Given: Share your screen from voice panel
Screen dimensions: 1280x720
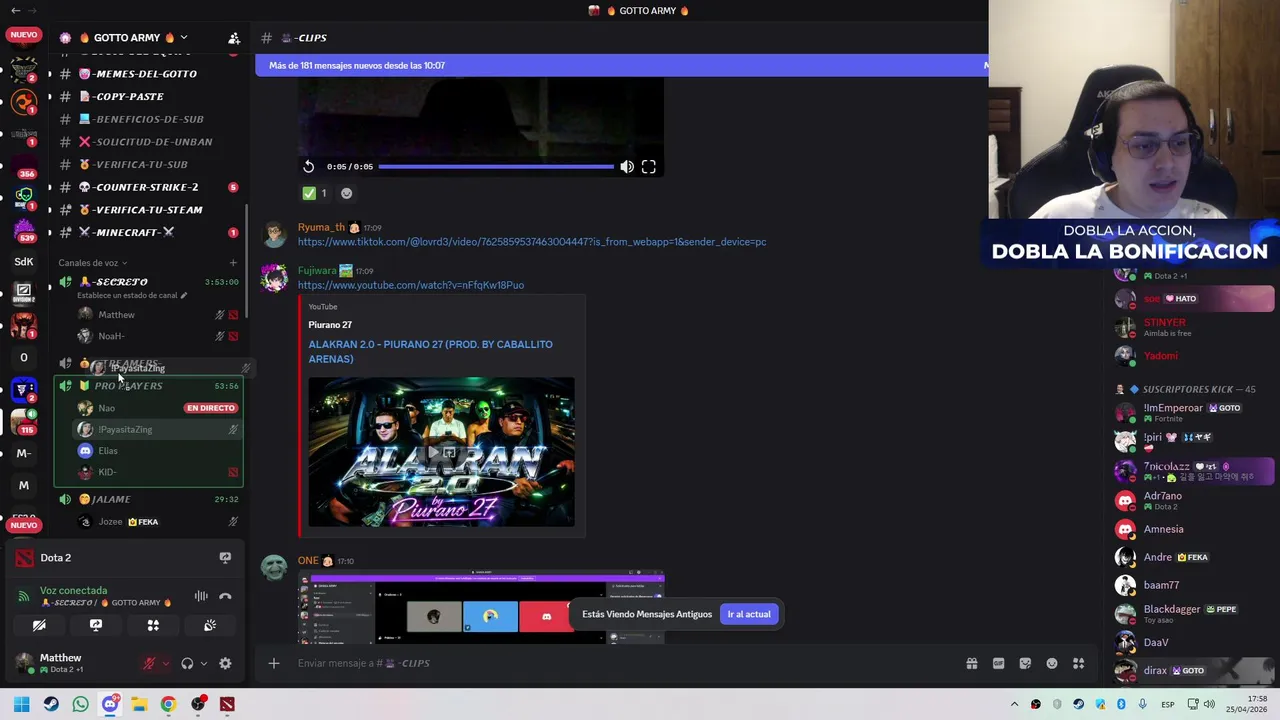Looking at the screenshot, I should [96, 625].
